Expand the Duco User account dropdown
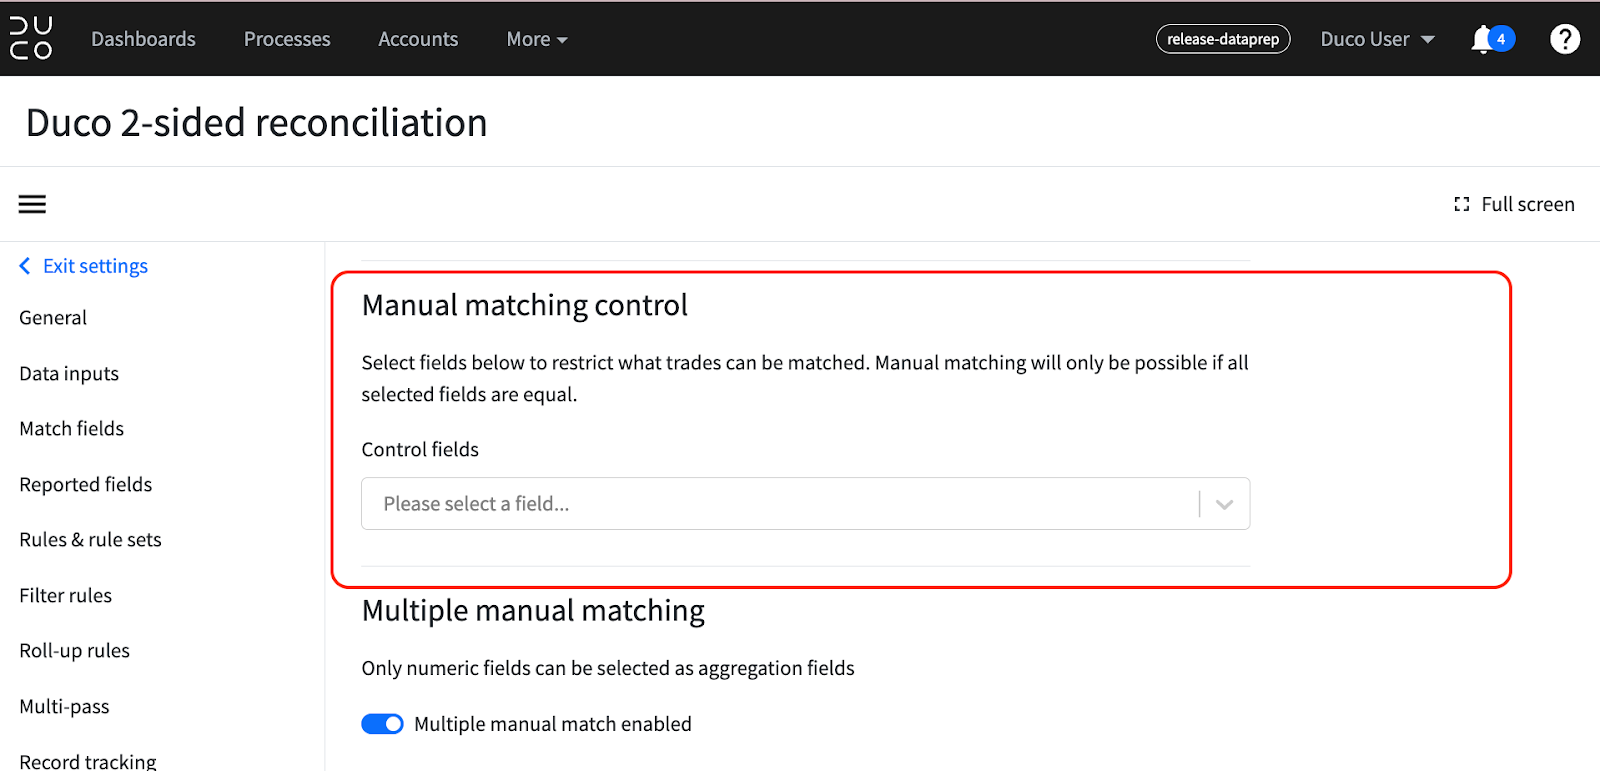 [1376, 38]
